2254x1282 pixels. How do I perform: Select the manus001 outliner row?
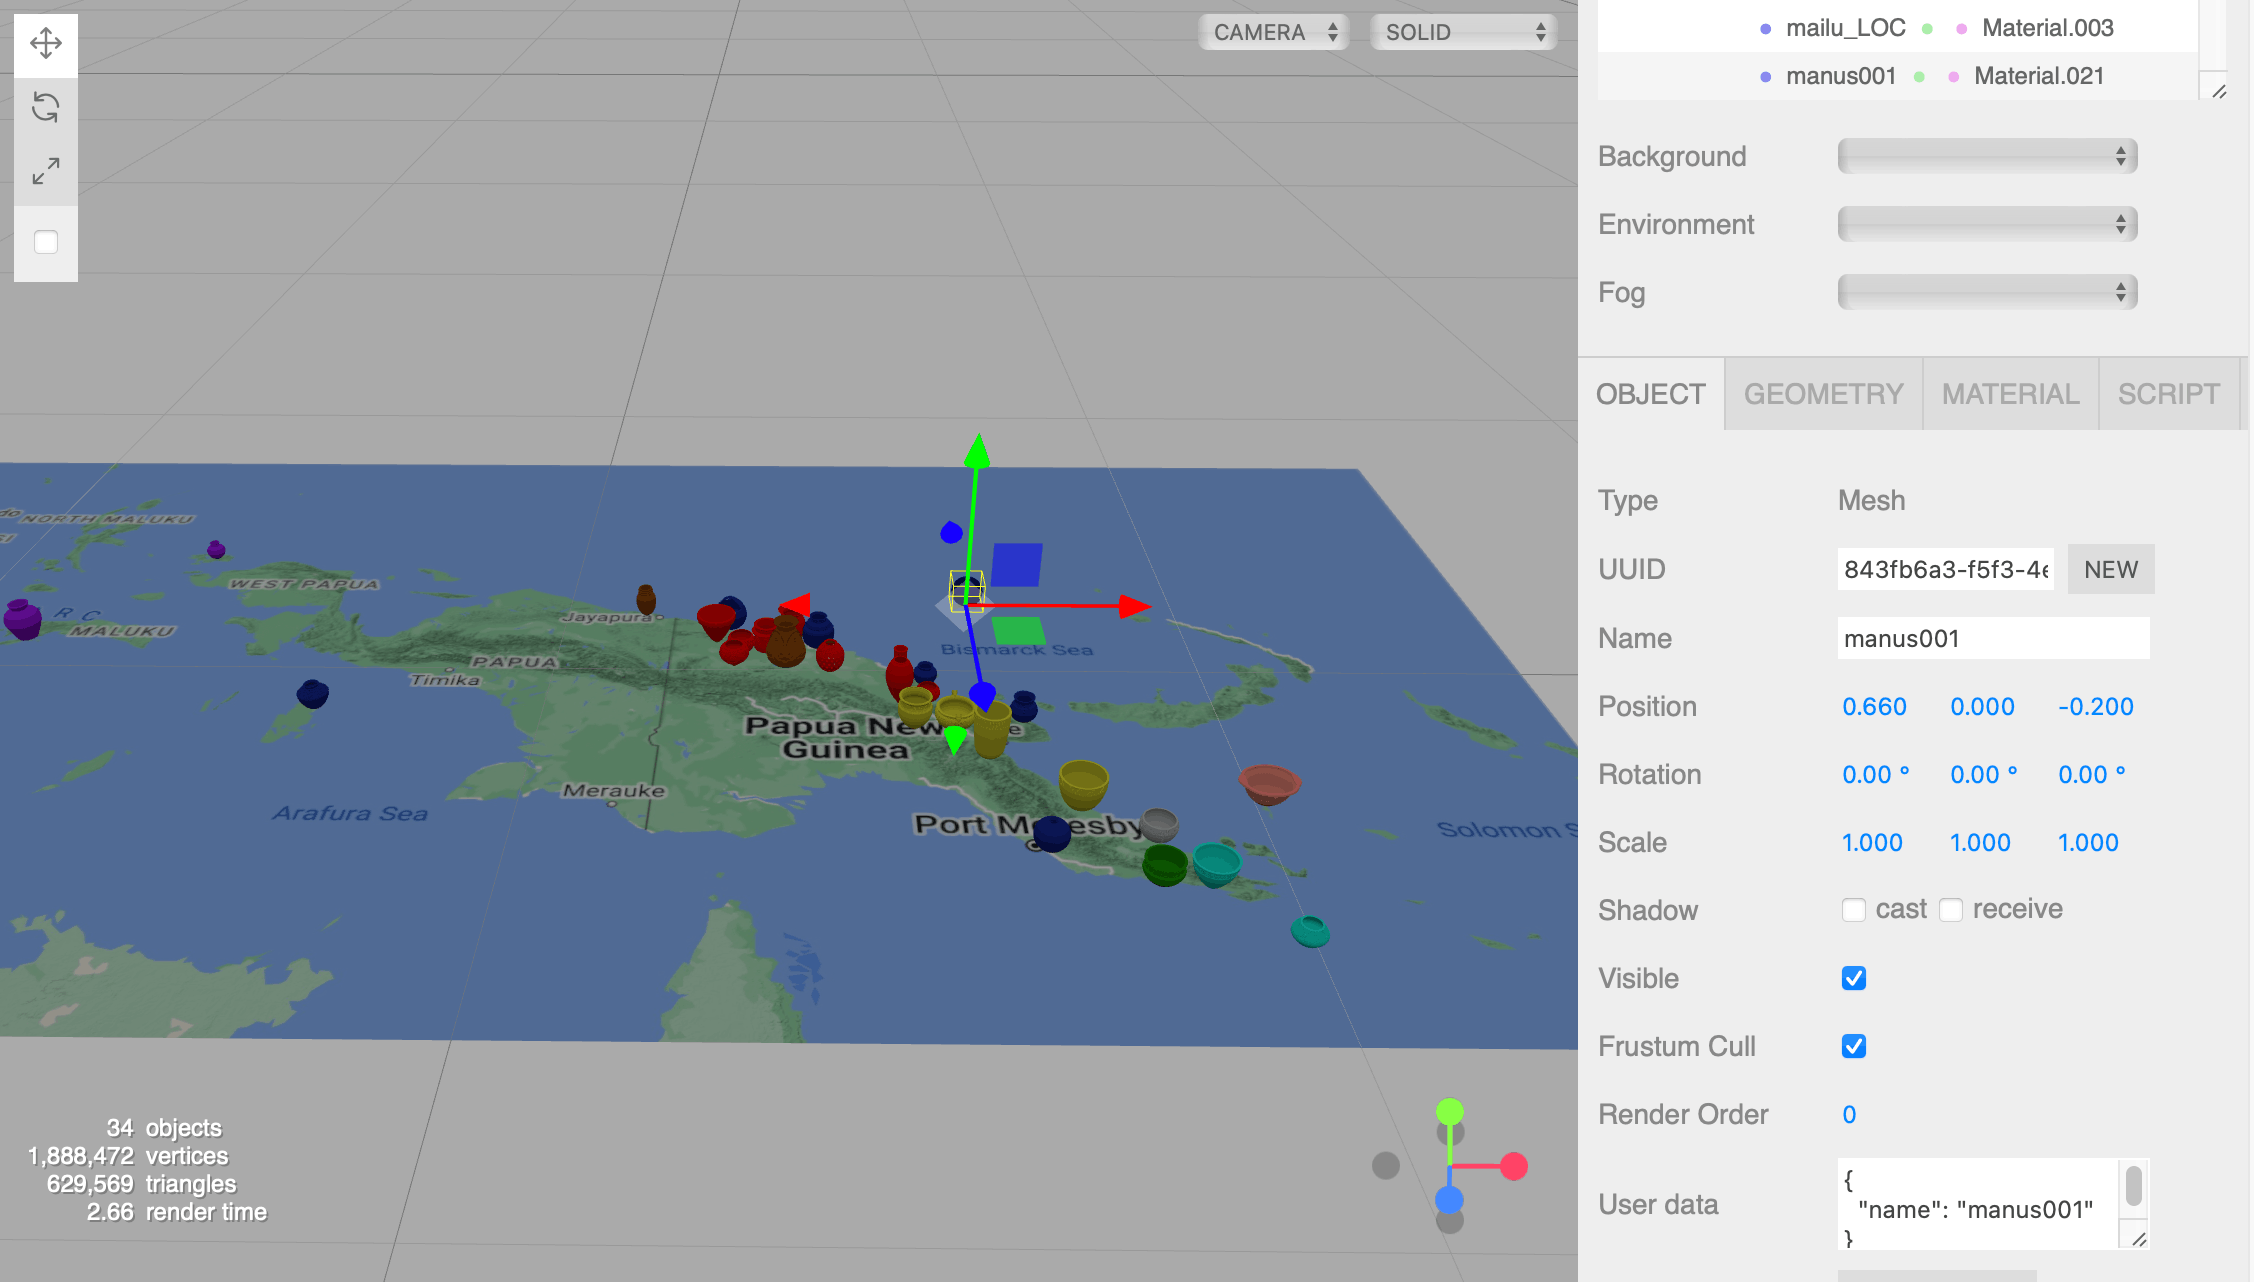(x=1898, y=76)
